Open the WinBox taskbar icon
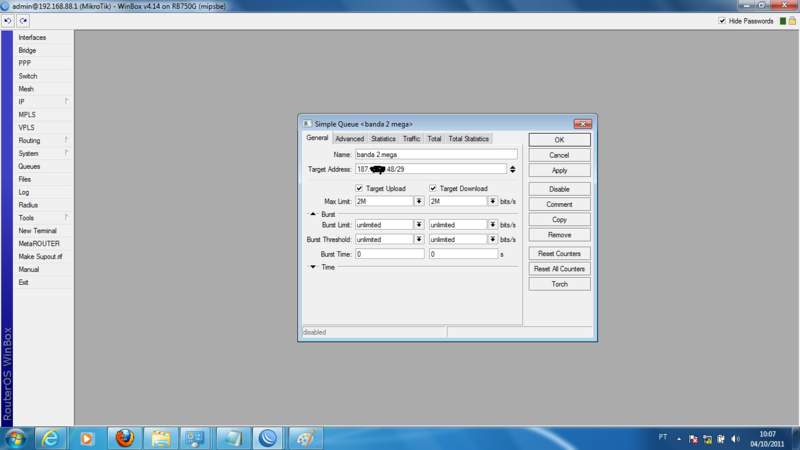Viewport: 800px width, 450px height. pos(268,438)
